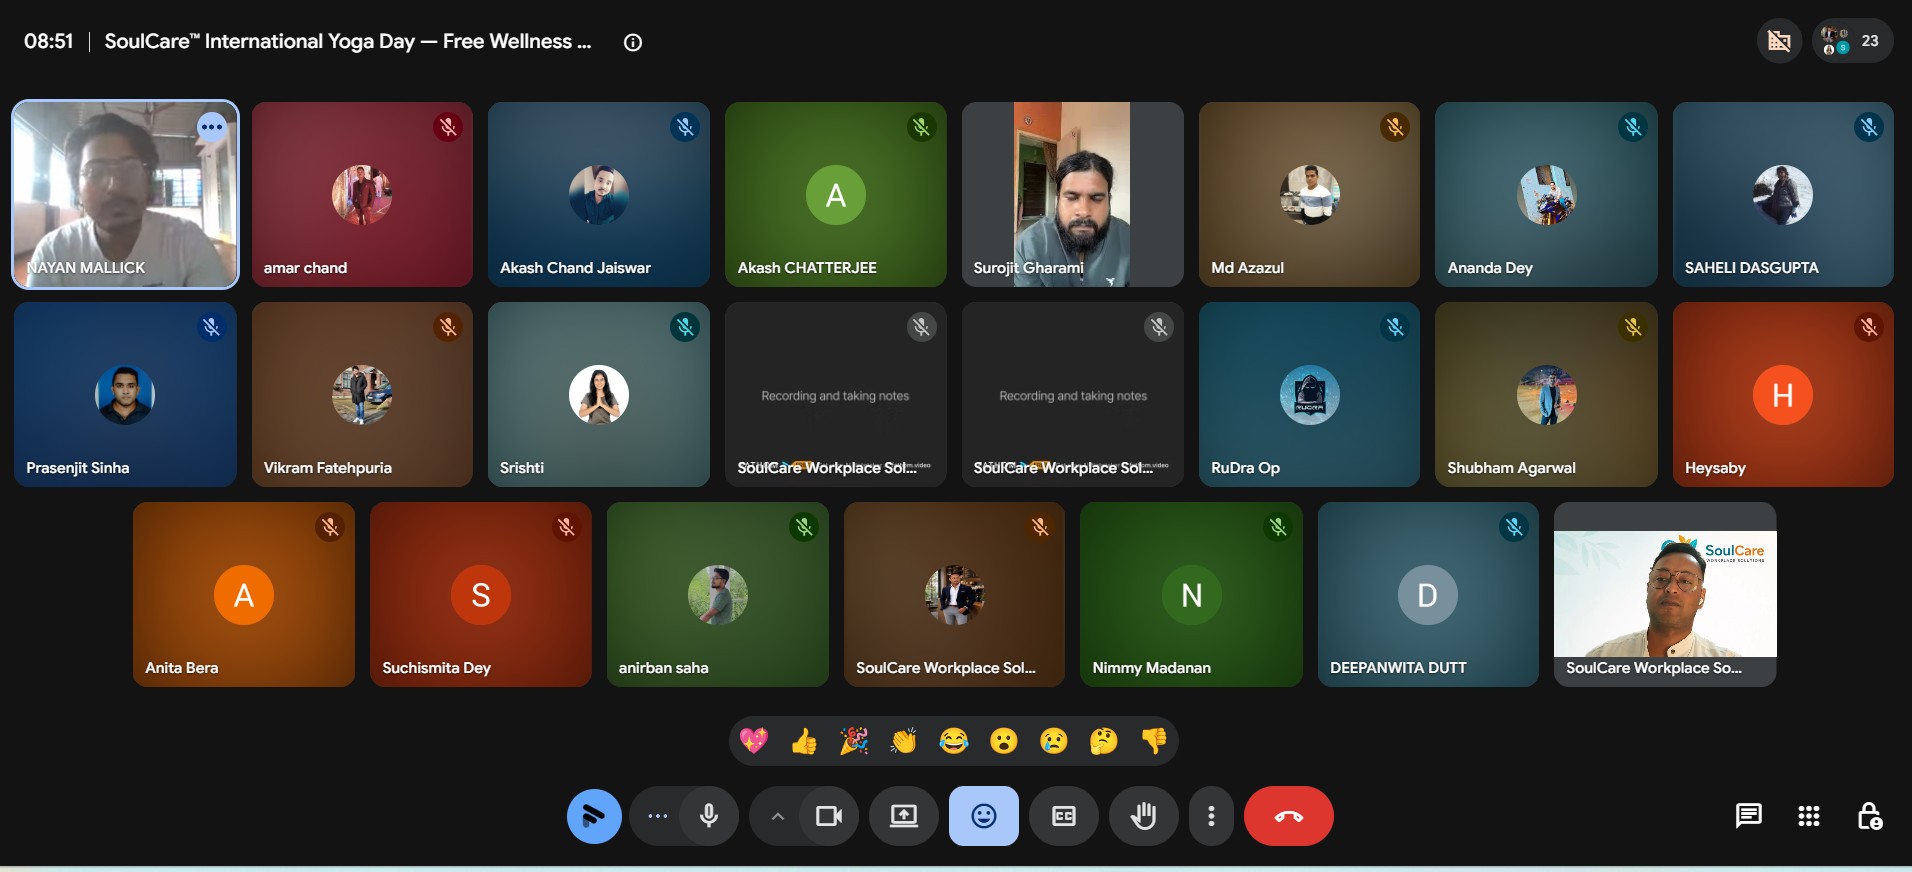The image size is (1912, 872).
Task: Raise hand in the meeting
Action: 1144,816
